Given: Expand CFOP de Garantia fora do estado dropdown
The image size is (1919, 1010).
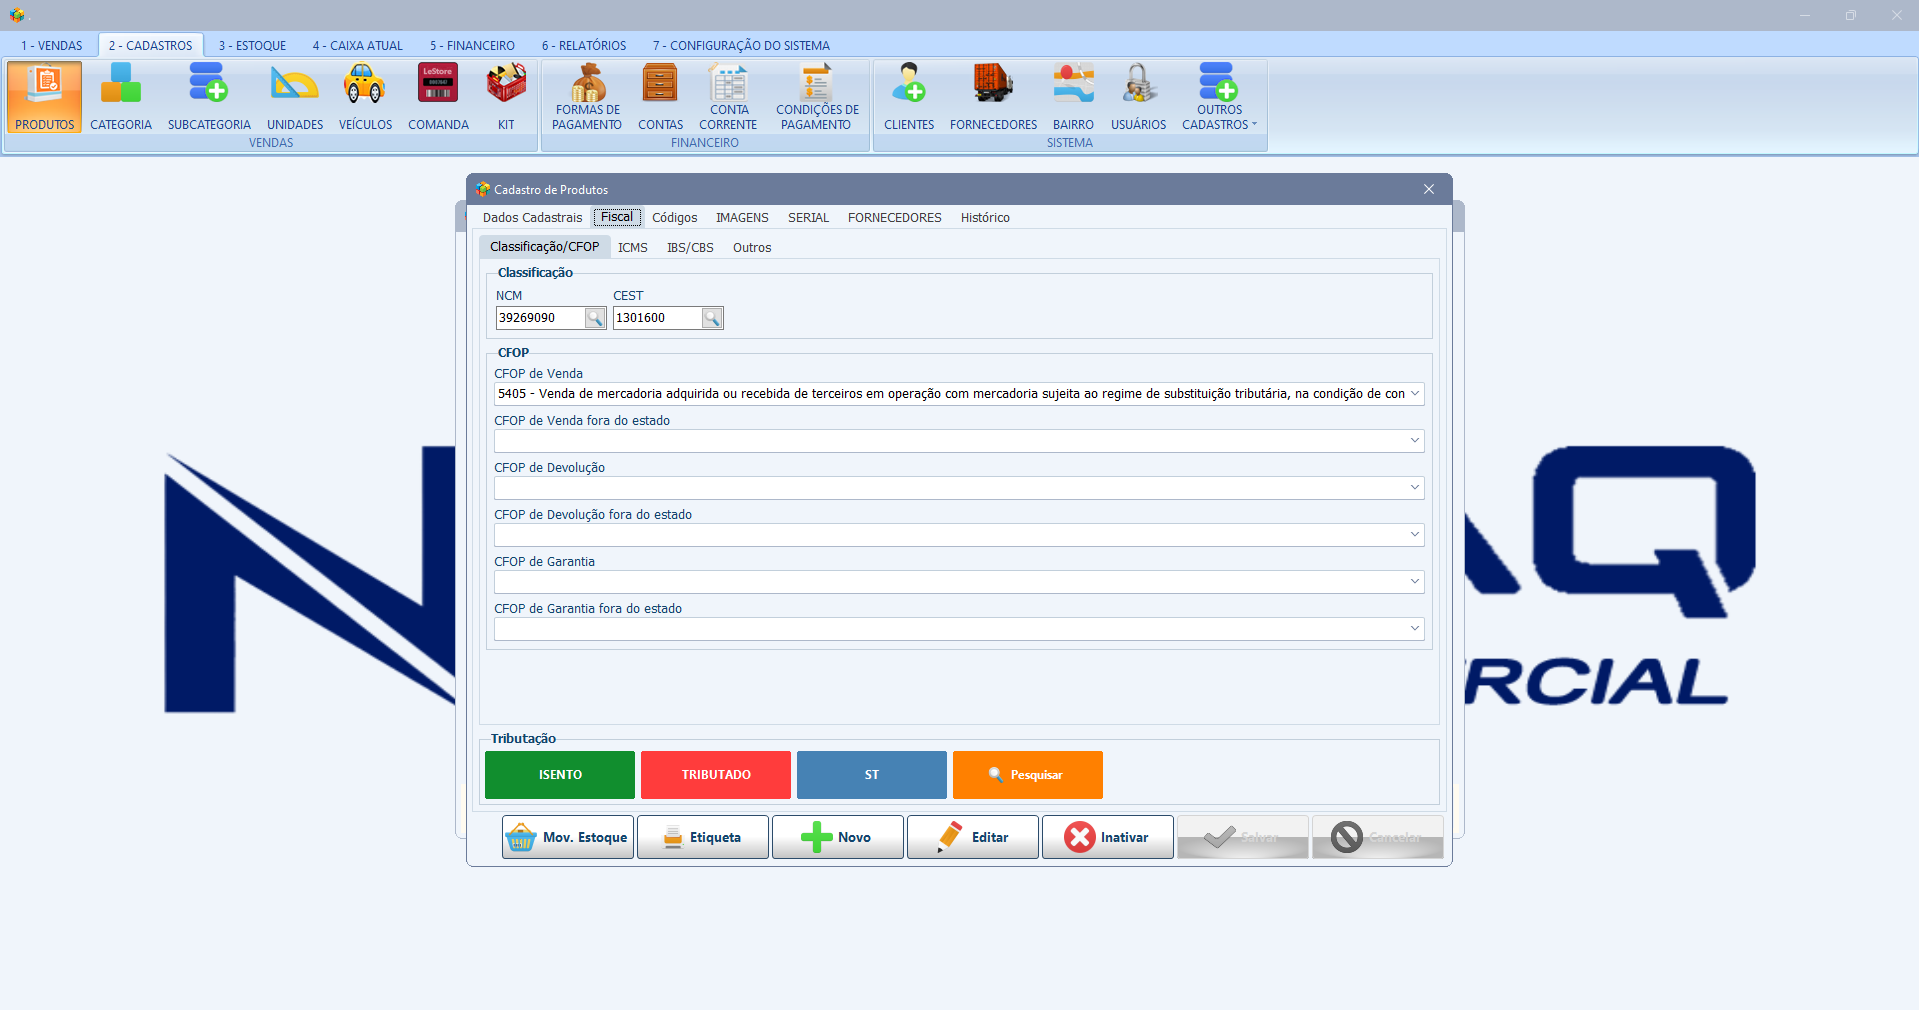Looking at the screenshot, I should pyautogui.click(x=1414, y=629).
